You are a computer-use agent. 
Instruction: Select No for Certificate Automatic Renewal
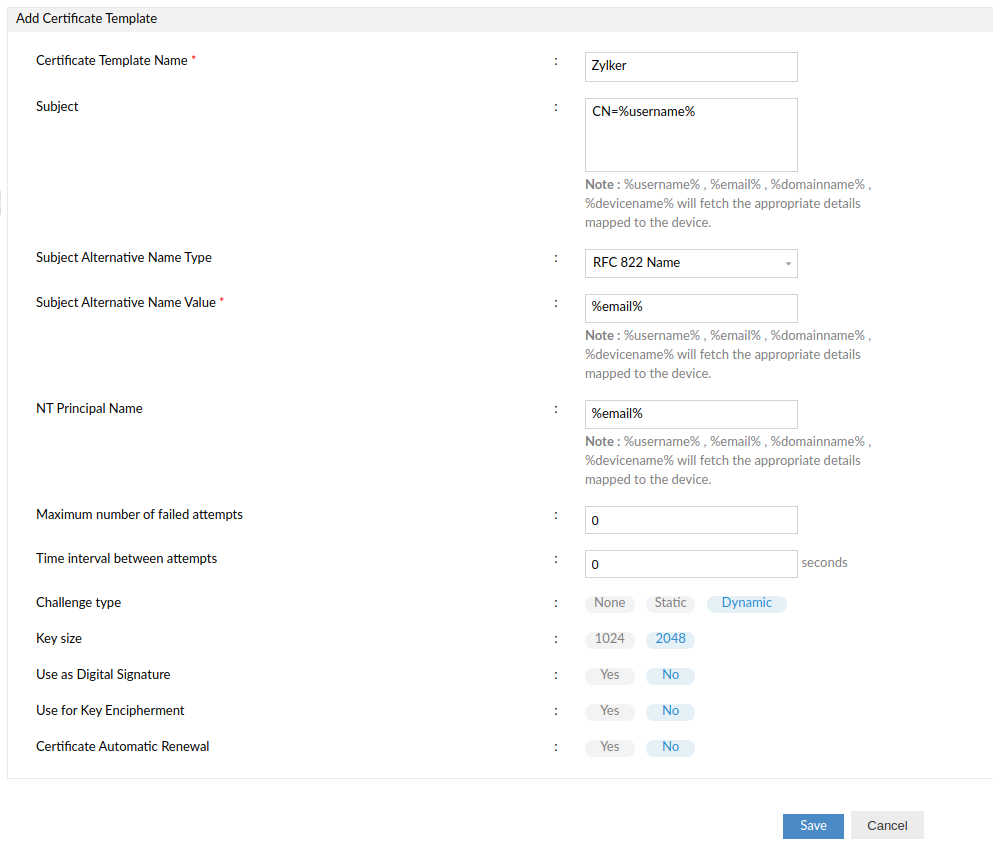(x=670, y=747)
